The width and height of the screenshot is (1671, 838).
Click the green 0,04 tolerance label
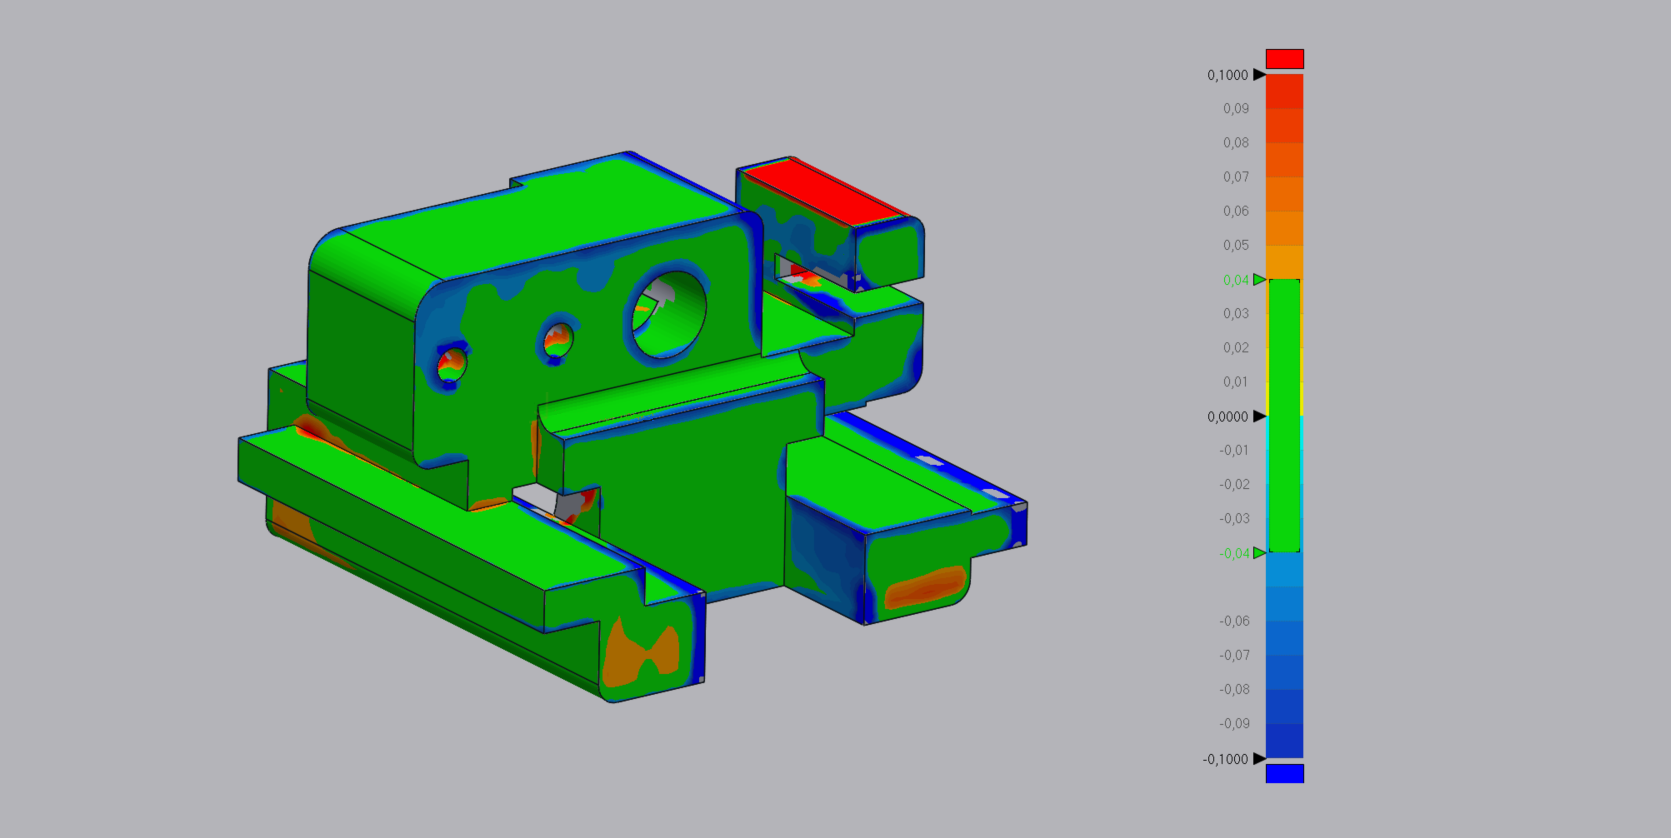1236,280
